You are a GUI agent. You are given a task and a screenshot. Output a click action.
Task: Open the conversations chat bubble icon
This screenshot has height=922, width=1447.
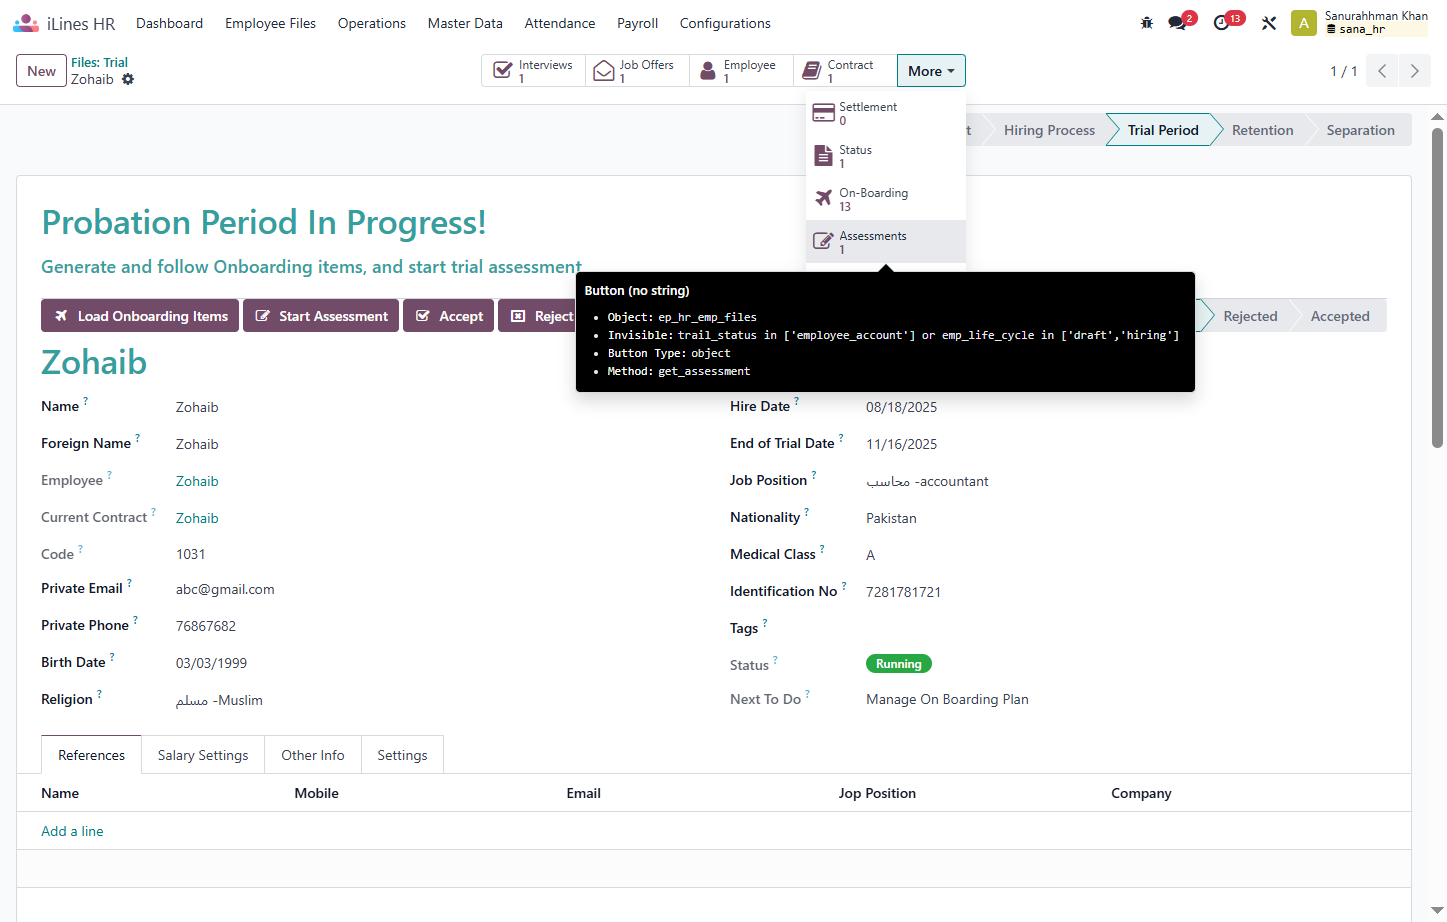click(x=1177, y=23)
